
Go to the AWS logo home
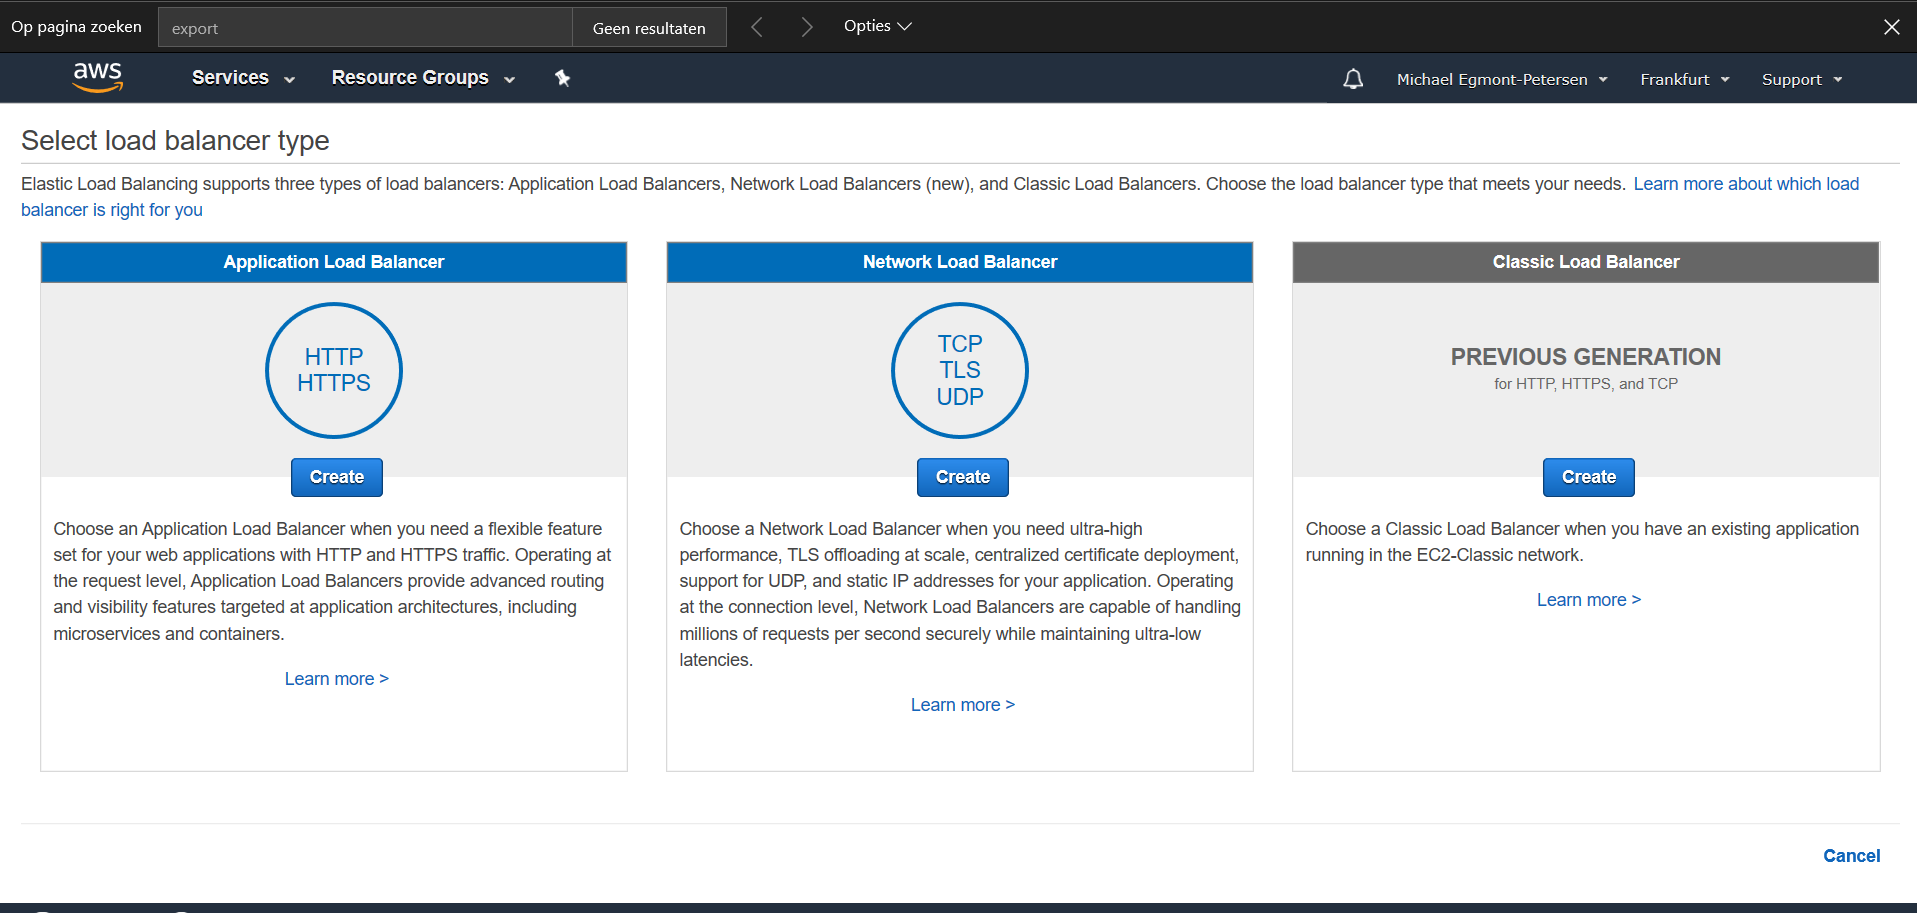[98, 77]
